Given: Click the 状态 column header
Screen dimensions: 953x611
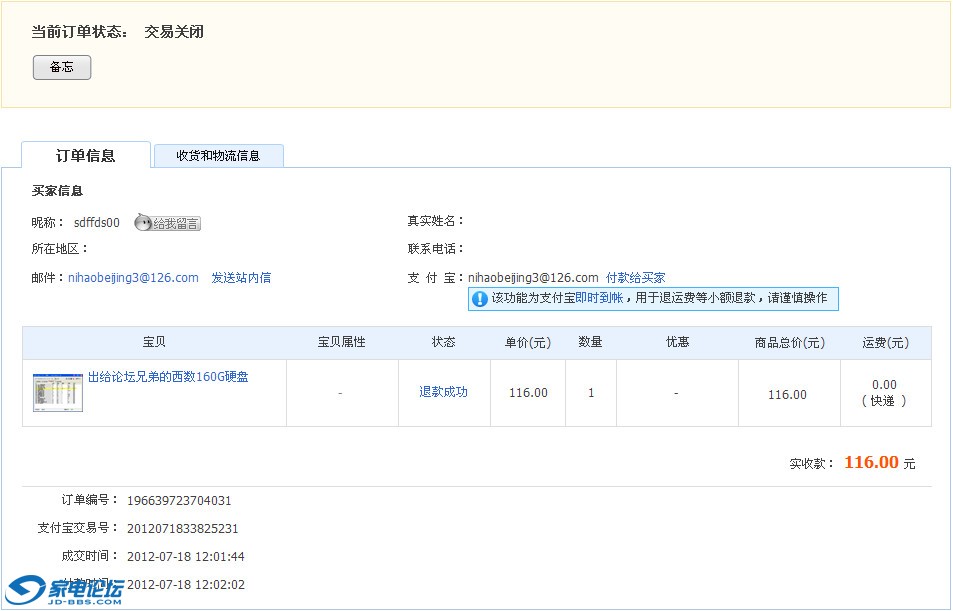Looking at the screenshot, I should point(443,342).
